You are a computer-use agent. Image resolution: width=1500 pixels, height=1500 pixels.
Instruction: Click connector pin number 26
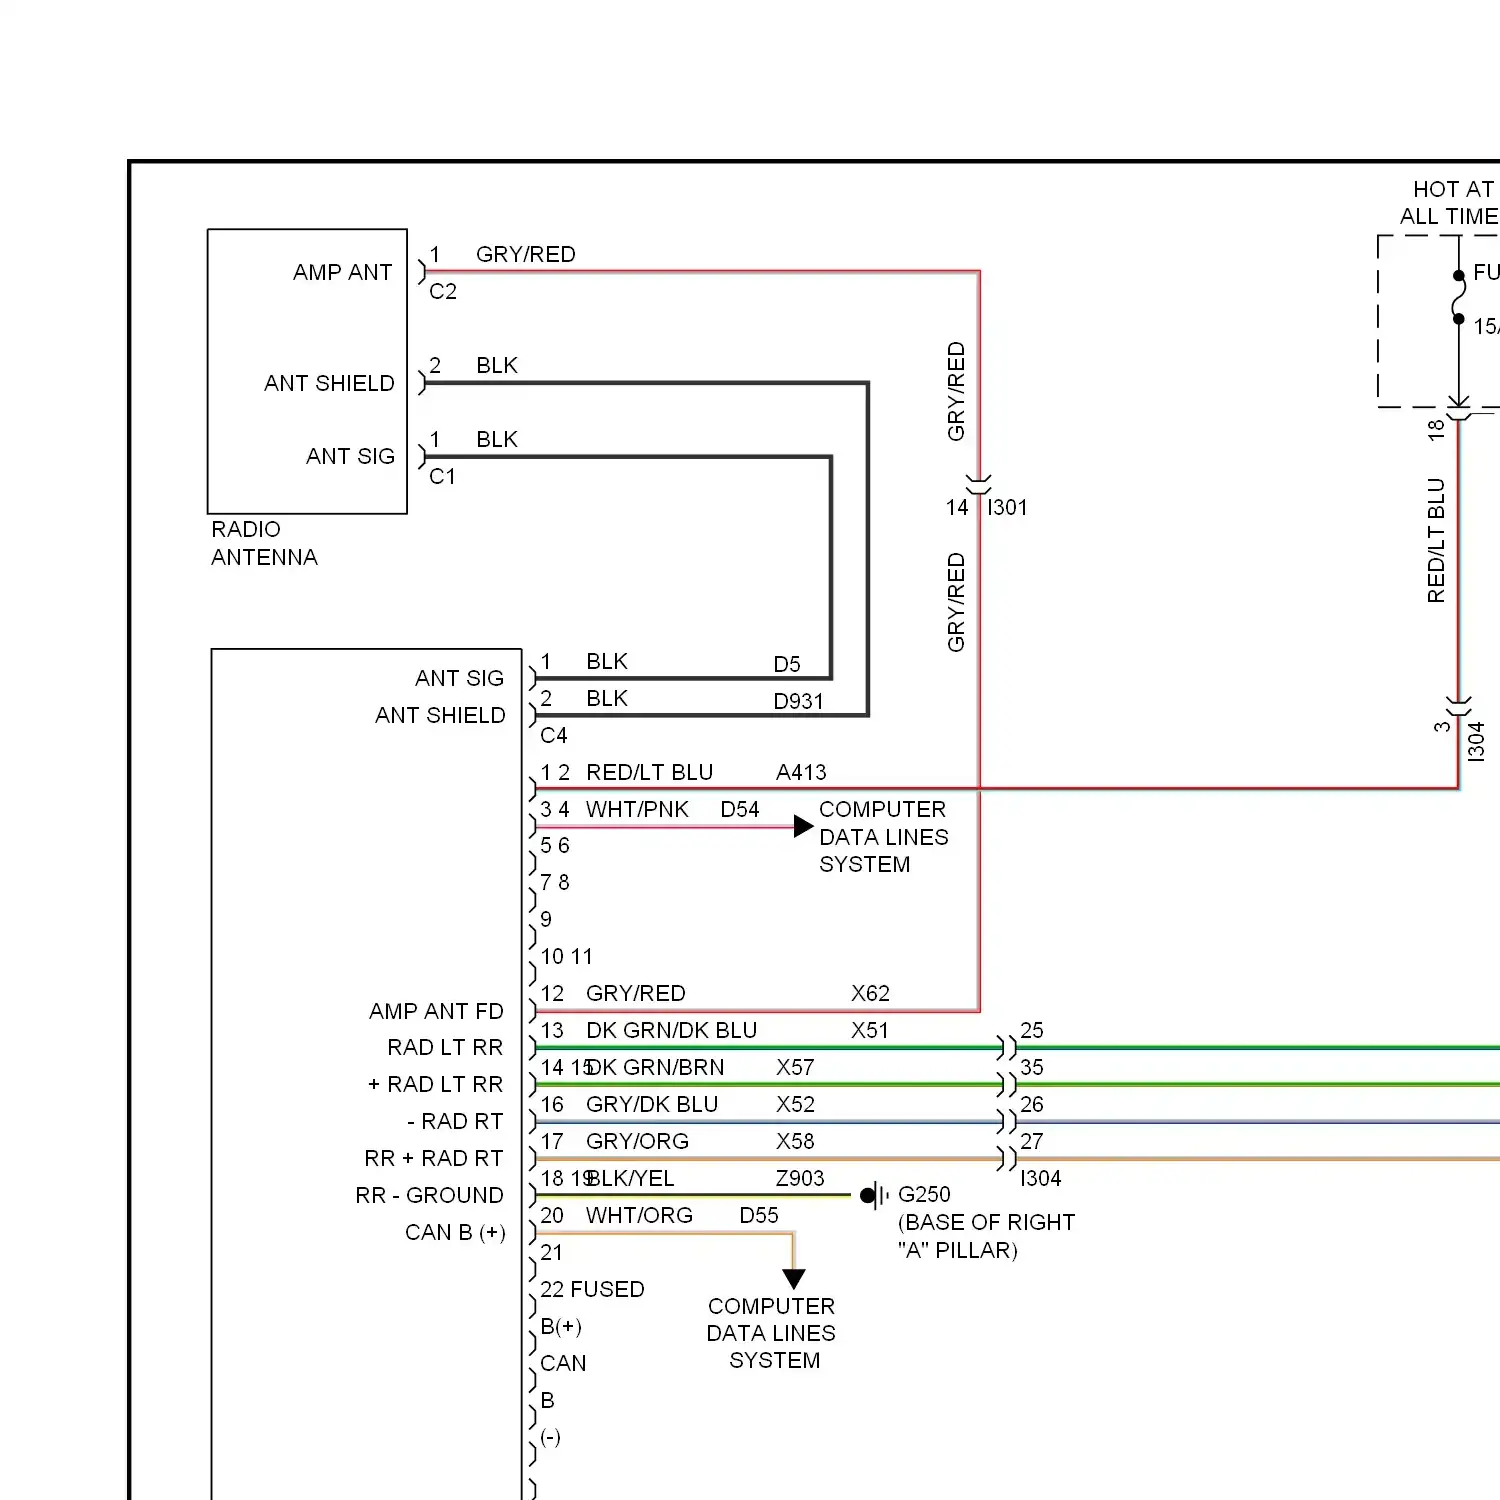pos(1032,1104)
